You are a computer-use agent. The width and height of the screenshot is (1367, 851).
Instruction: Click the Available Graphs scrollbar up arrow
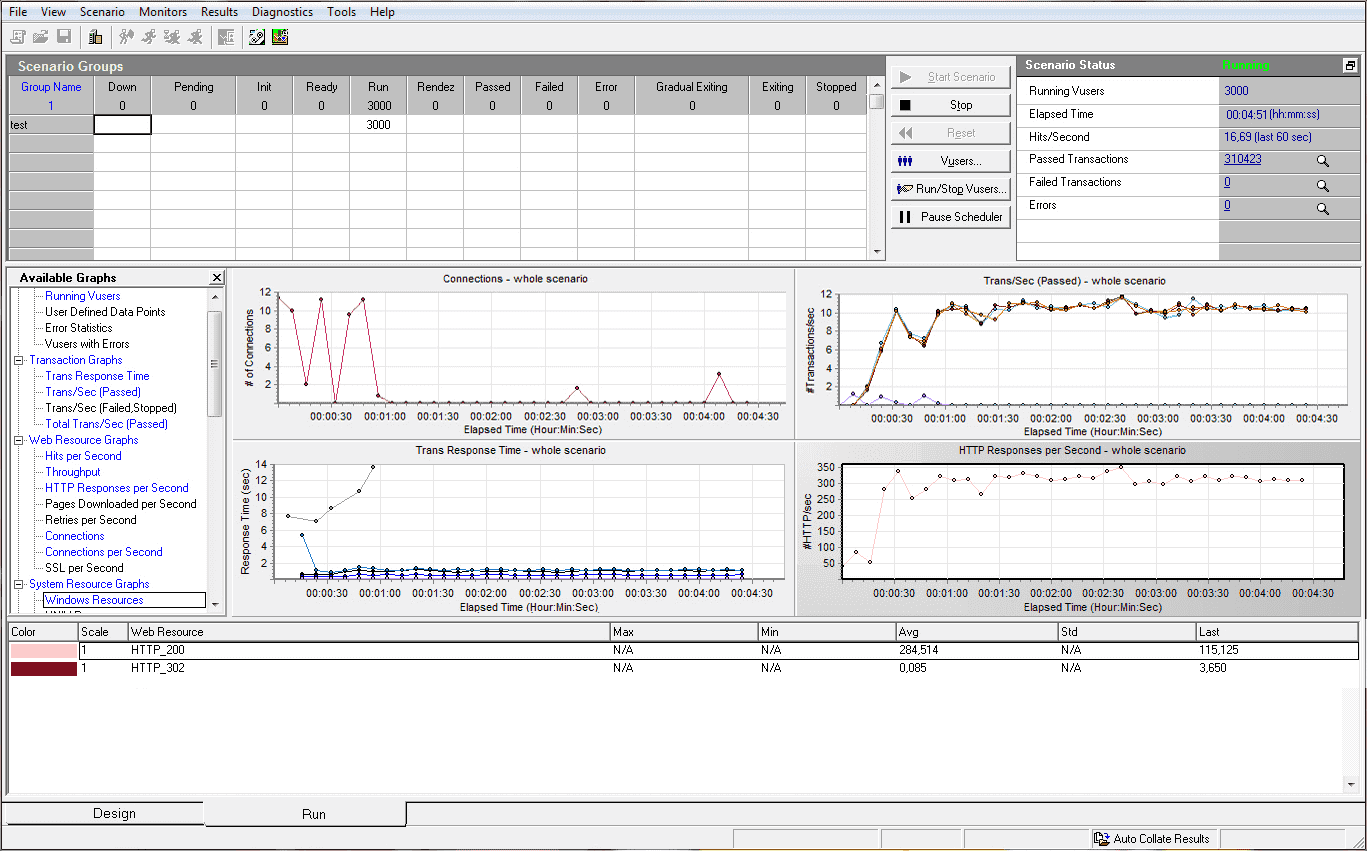[x=215, y=297]
